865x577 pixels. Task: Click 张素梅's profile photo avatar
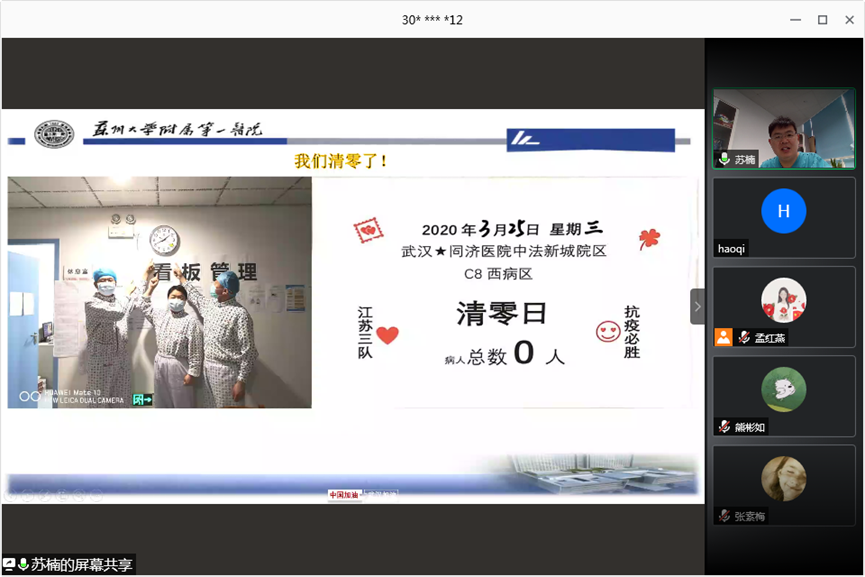[783, 478]
